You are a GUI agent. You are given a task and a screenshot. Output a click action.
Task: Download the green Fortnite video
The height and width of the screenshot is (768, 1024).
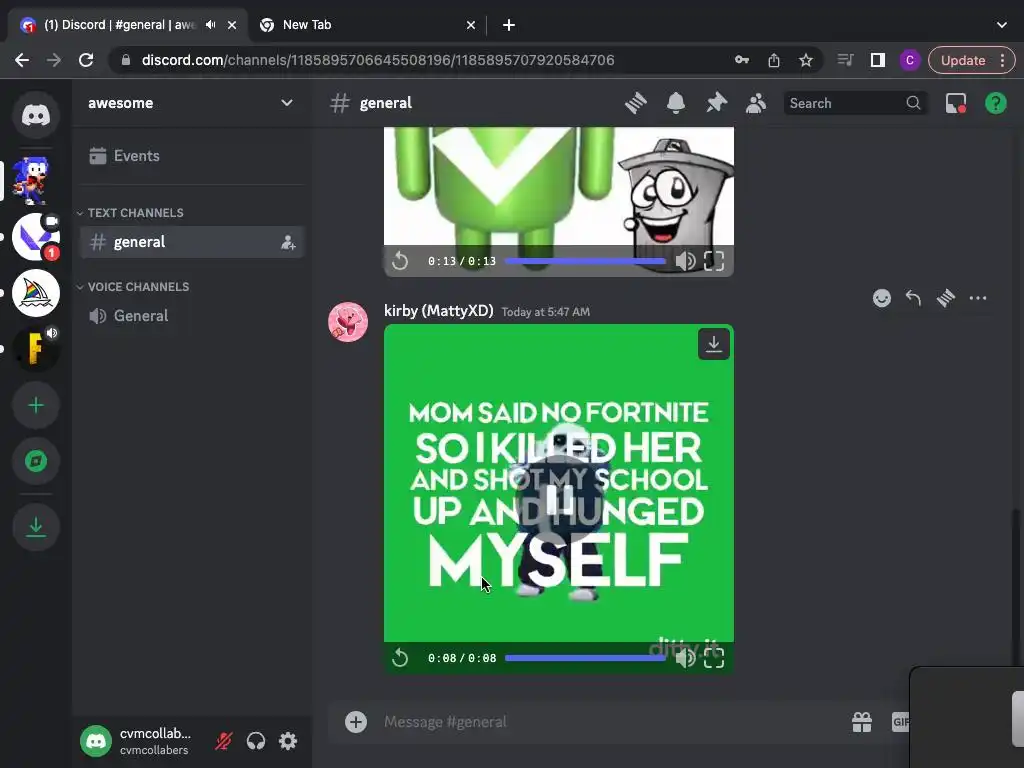pyautogui.click(x=714, y=344)
